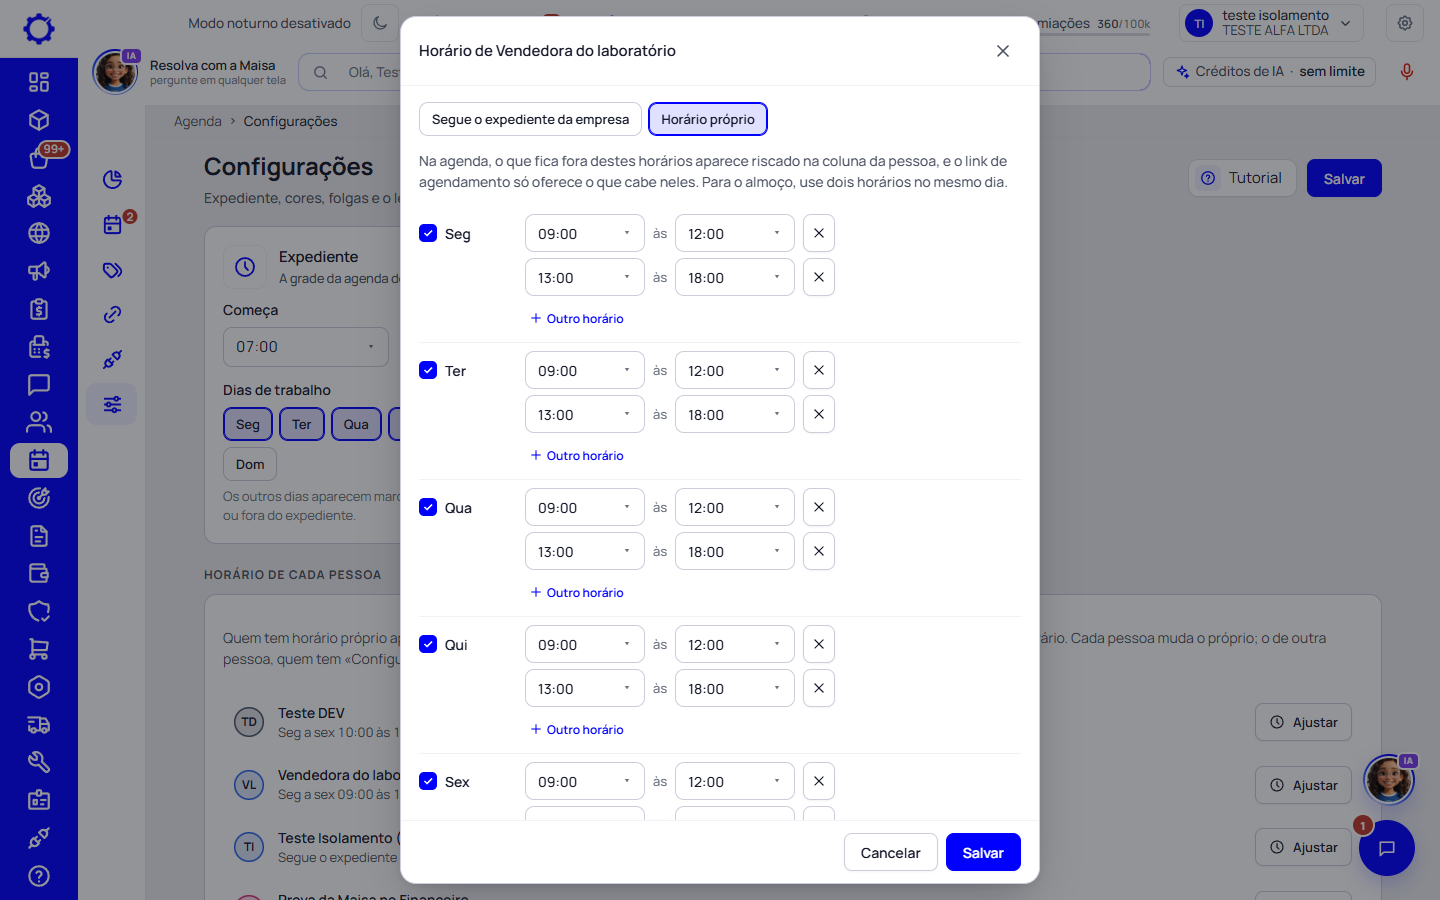Uncheck the Ter day checkbox

(428, 370)
